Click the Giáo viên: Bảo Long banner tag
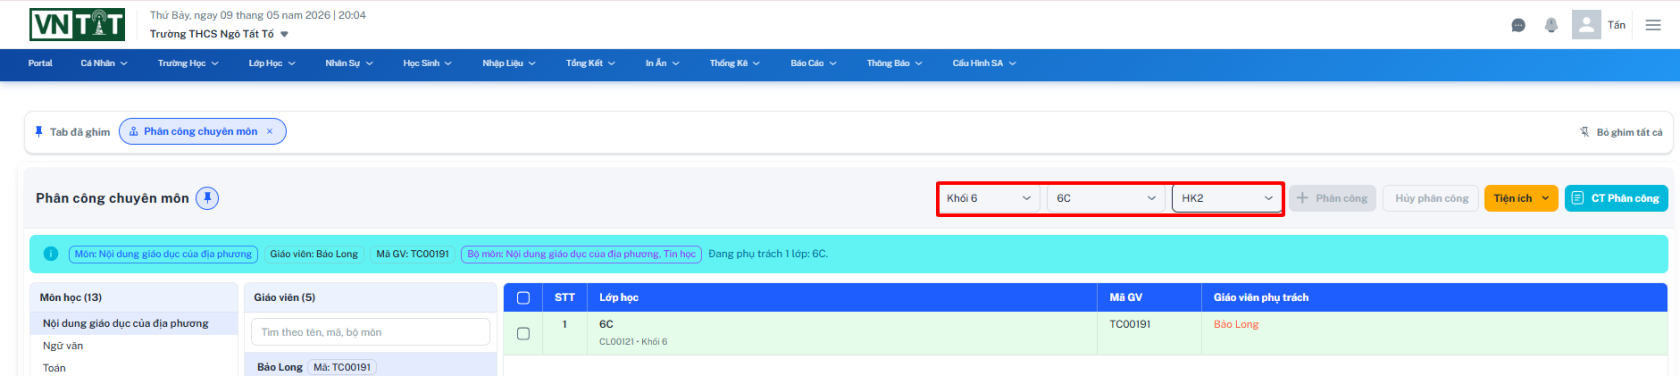Viewport: 1680px width, 376px height. click(x=314, y=254)
